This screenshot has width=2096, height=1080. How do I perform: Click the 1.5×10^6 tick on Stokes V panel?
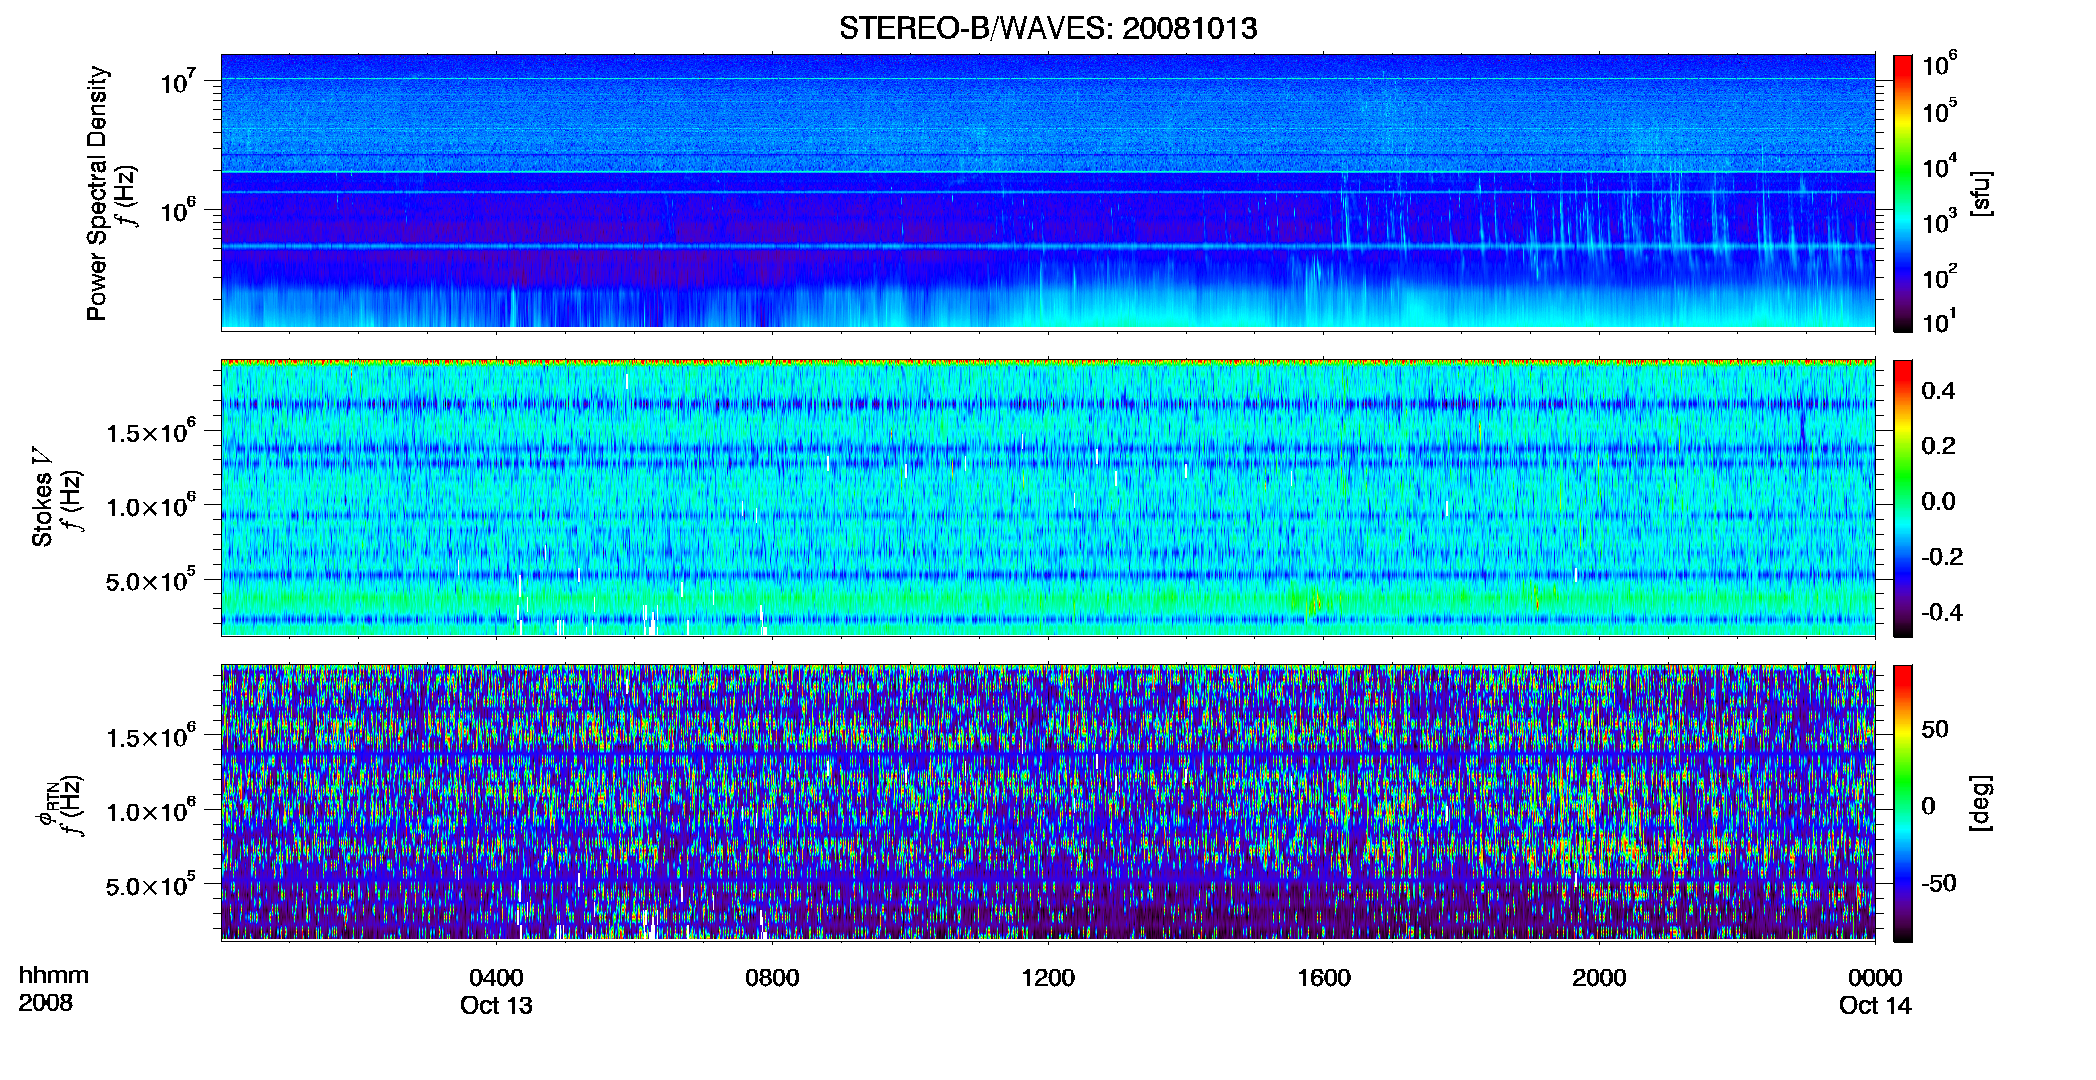pyautogui.click(x=150, y=432)
